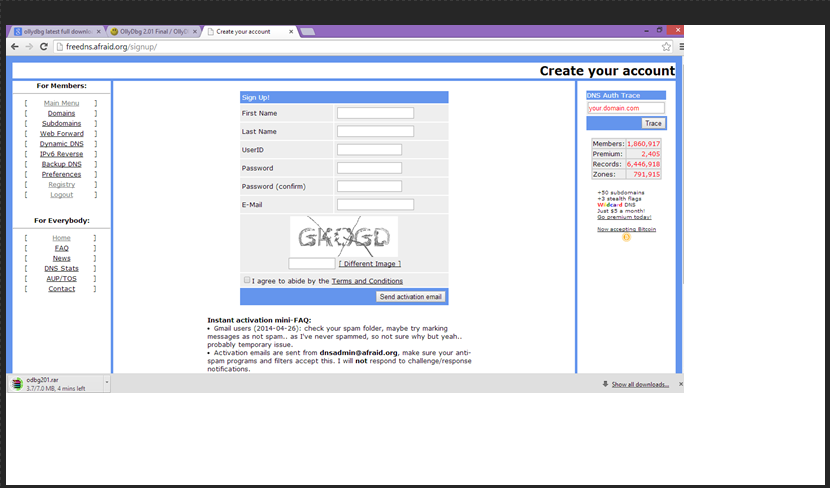Click the Trace button
Image resolution: width=830 pixels, height=488 pixels.
tap(653, 123)
